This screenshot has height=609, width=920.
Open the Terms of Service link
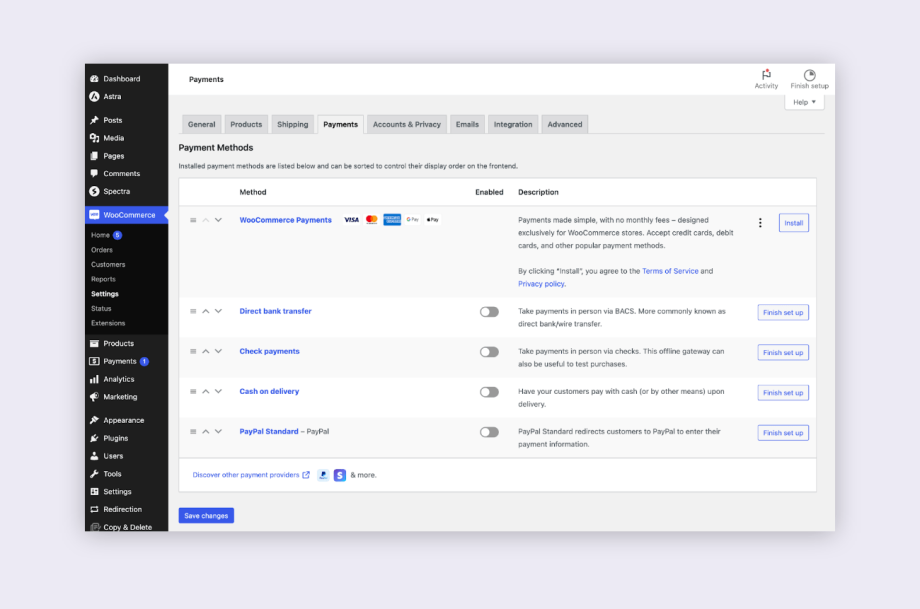(x=670, y=271)
